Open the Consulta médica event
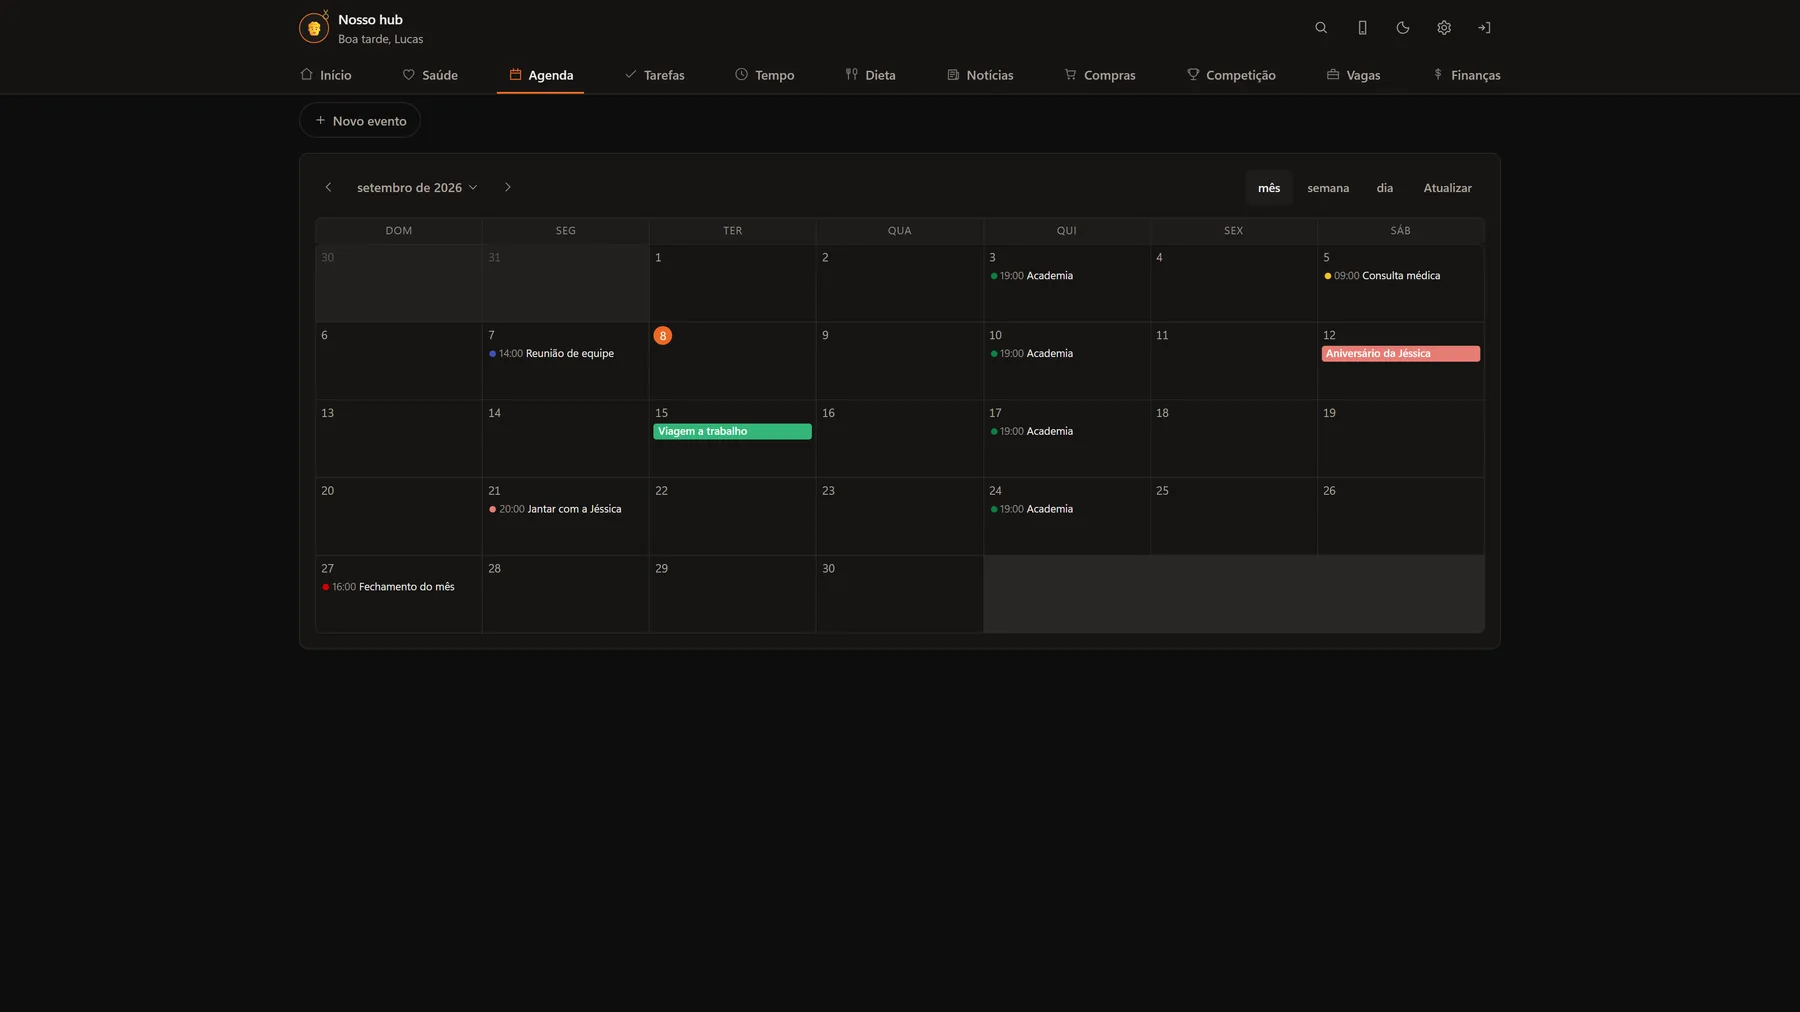 [x=1383, y=276]
